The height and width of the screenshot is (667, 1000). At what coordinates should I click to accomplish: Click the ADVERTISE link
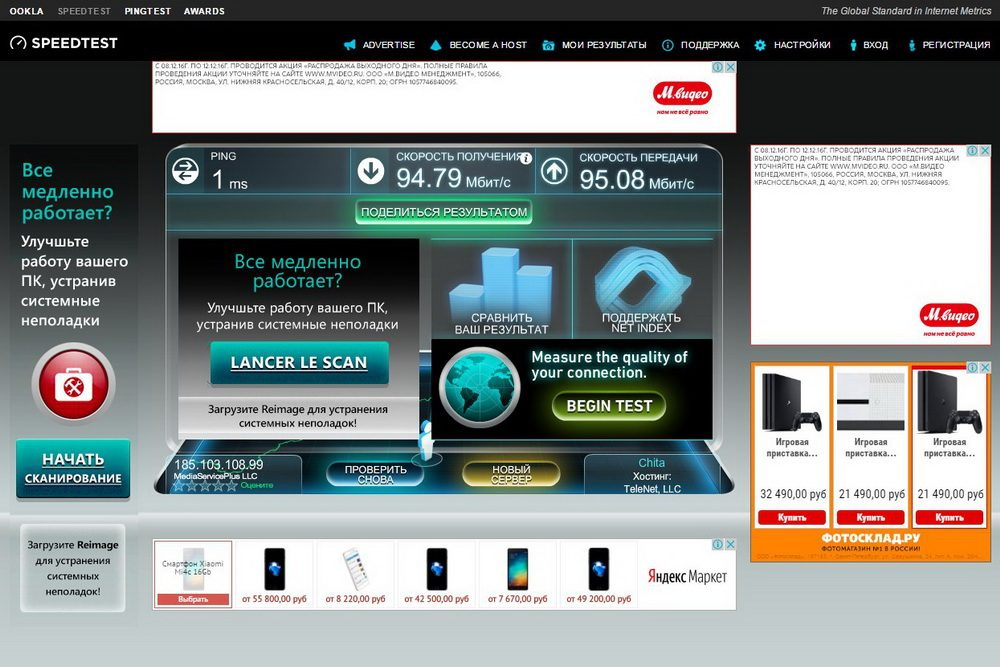tap(388, 45)
